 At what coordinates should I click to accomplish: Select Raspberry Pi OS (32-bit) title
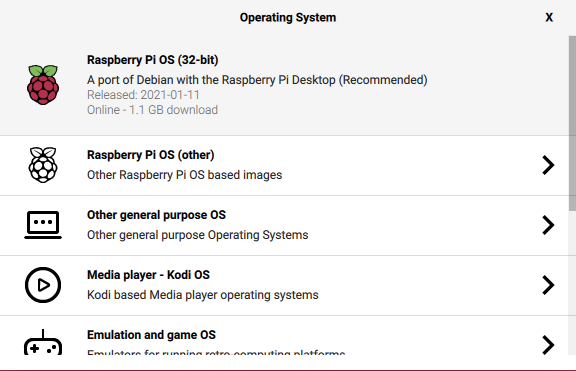point(152,60)
